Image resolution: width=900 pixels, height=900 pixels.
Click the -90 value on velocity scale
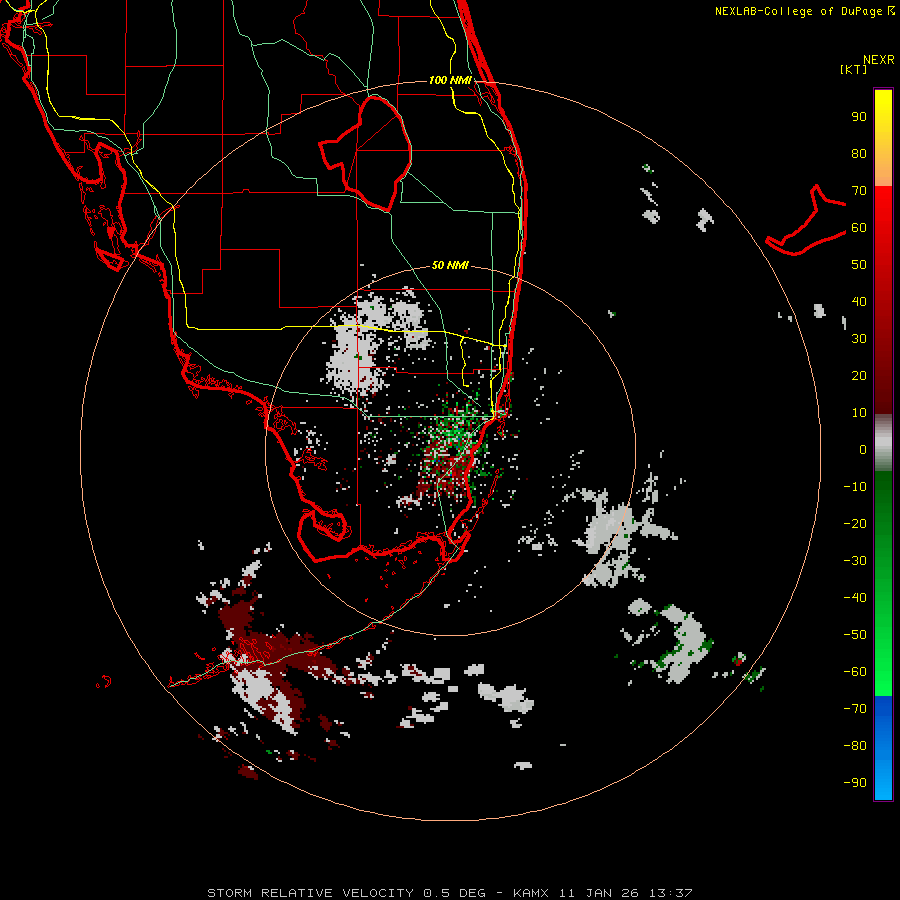tap(855, 783)
